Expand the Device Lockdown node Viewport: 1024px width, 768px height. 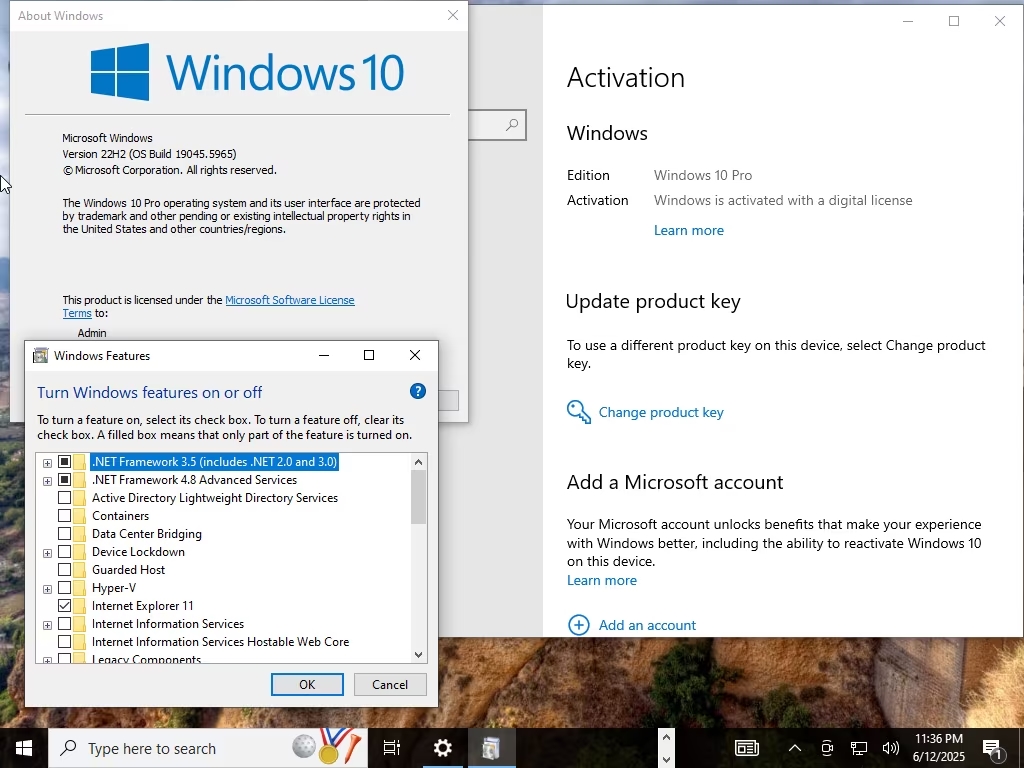pyautogui.click(x=47, y=553)
